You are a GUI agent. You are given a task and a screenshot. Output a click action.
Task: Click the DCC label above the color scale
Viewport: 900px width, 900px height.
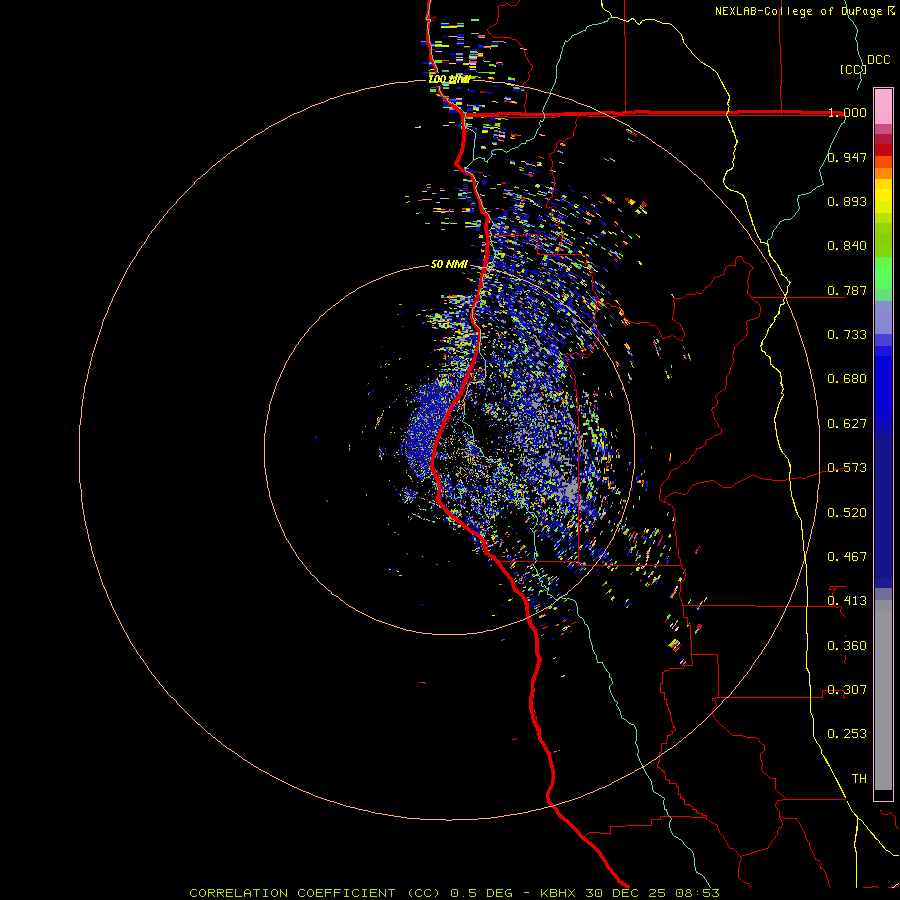(879, 60)
